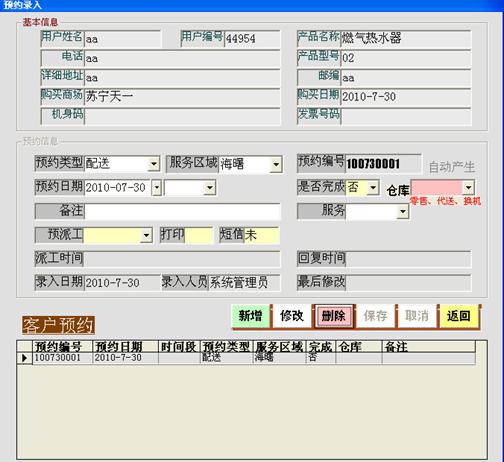The image size is (504, 462).
Task: Click the 用户编号 field showing 44954
Action: click(252, 39)
